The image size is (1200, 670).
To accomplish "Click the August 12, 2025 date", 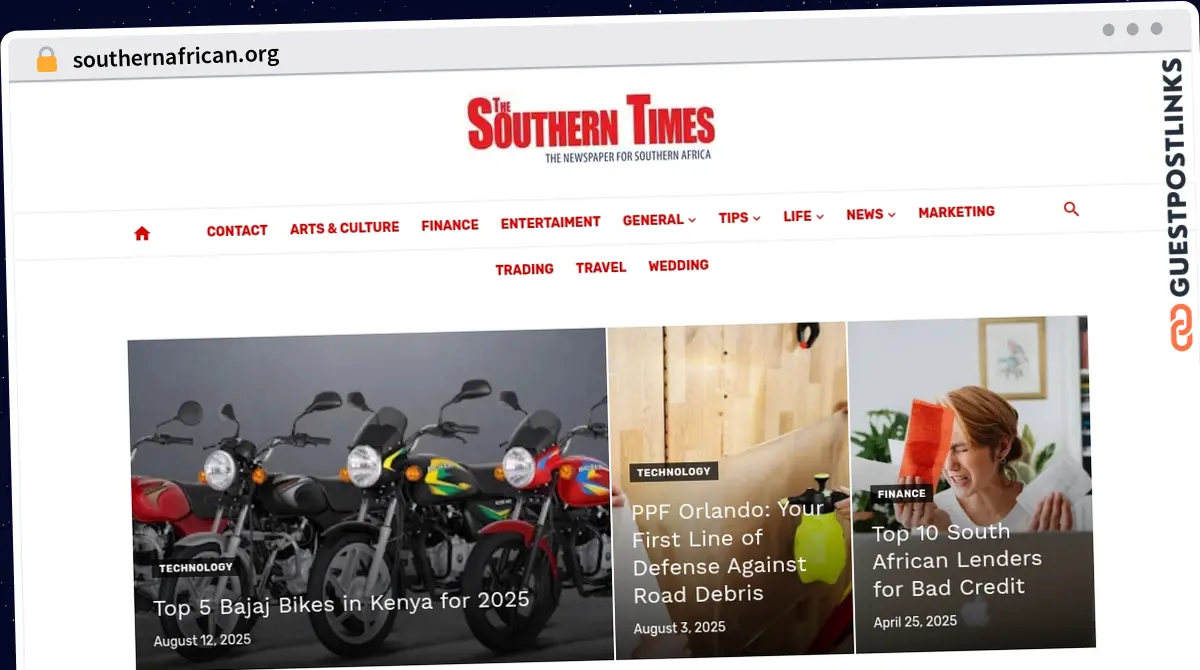I will point(202,640).
